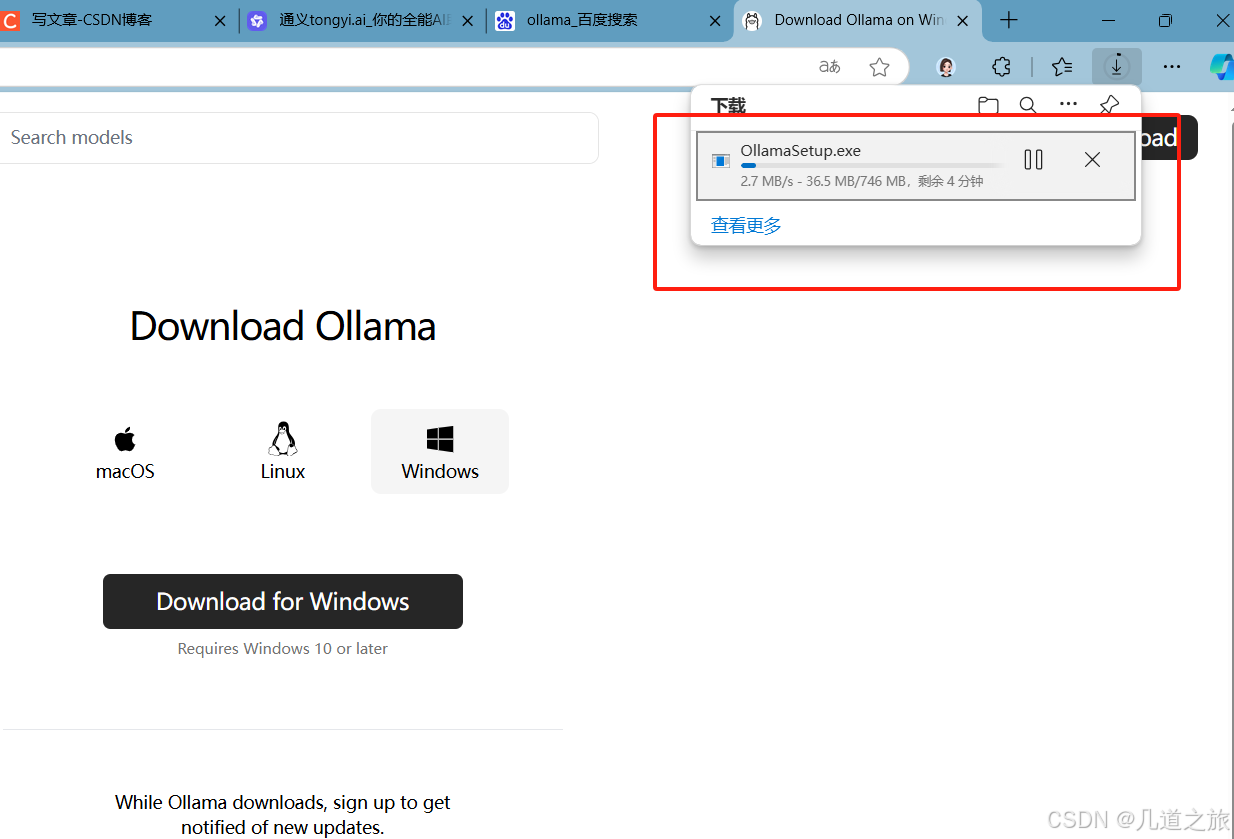Click the 下载 panel title
Screen dimensions: 1234x839
point(728,105)
